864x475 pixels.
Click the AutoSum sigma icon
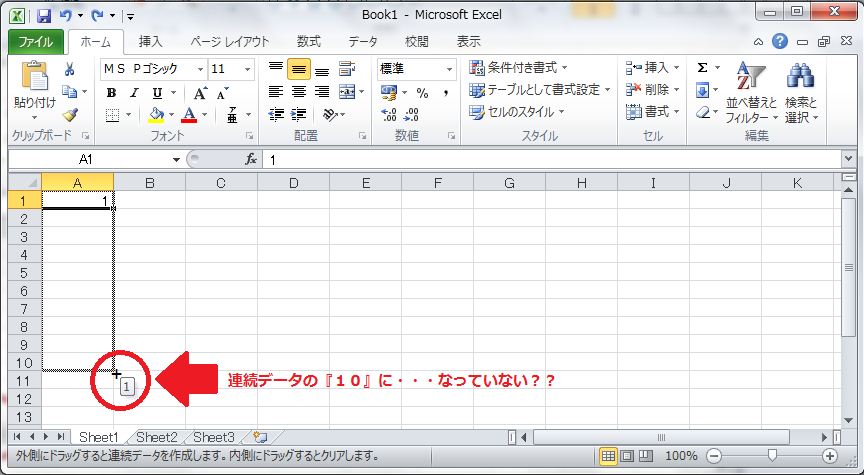coord(702,68)
